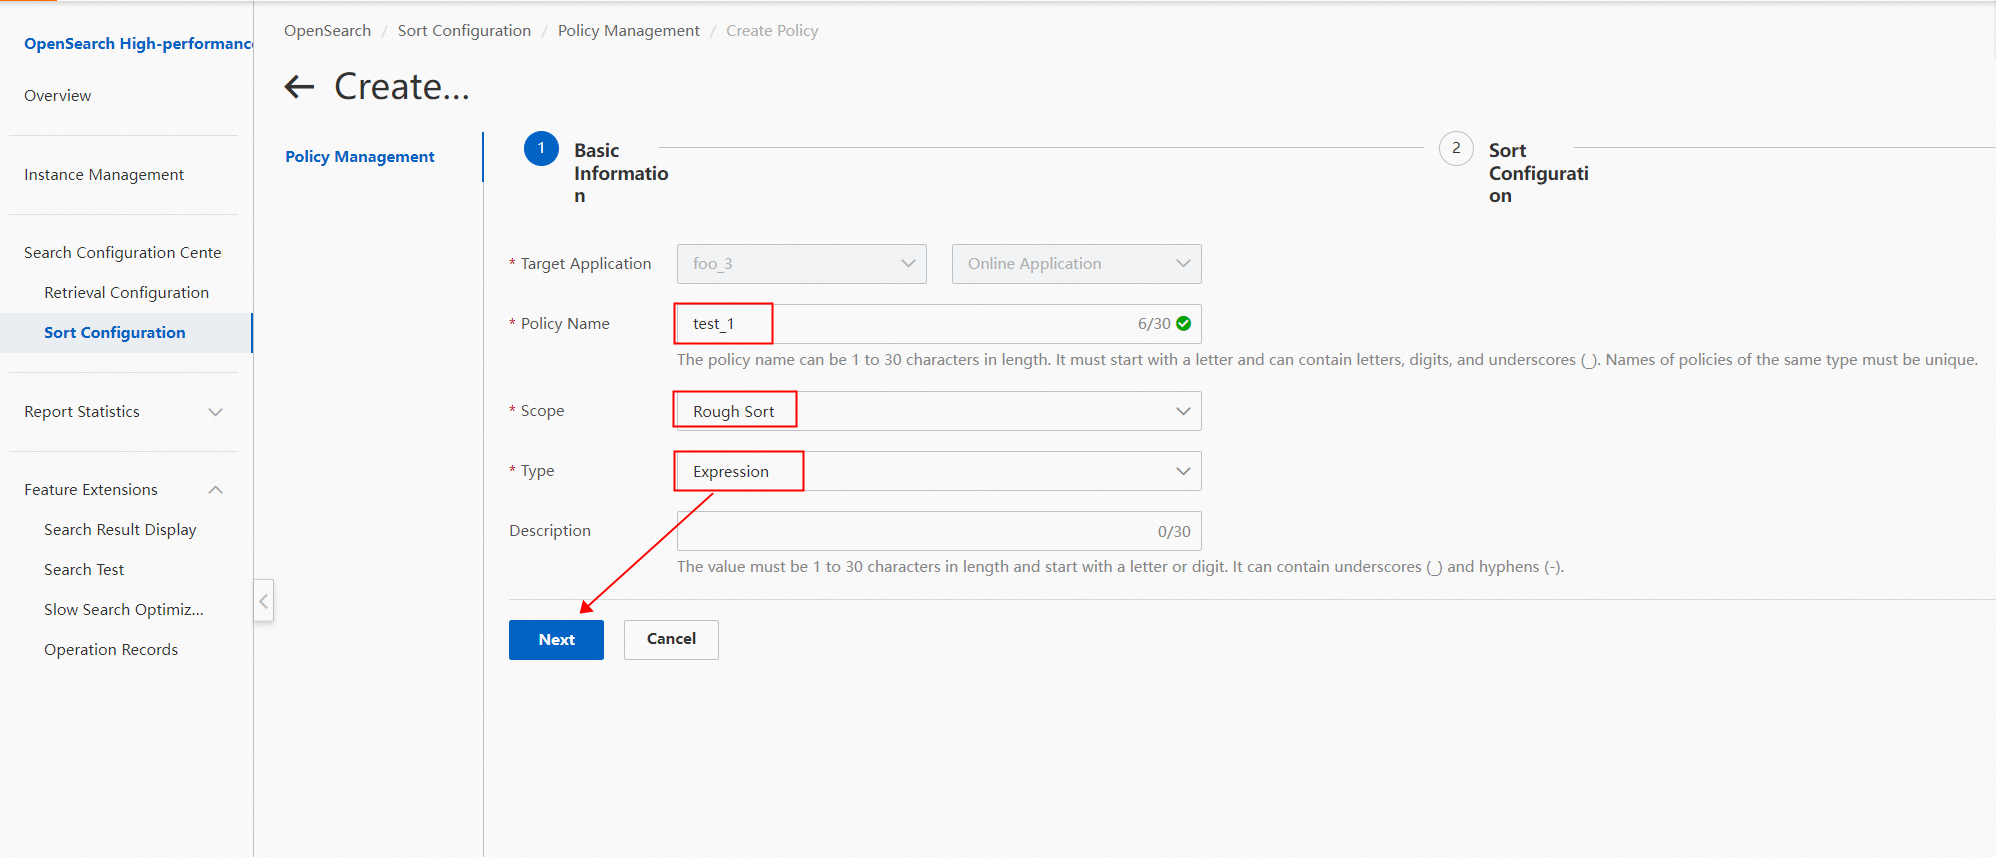
Task: Click the Sort Configuration step label
Action: [1538, 173]
